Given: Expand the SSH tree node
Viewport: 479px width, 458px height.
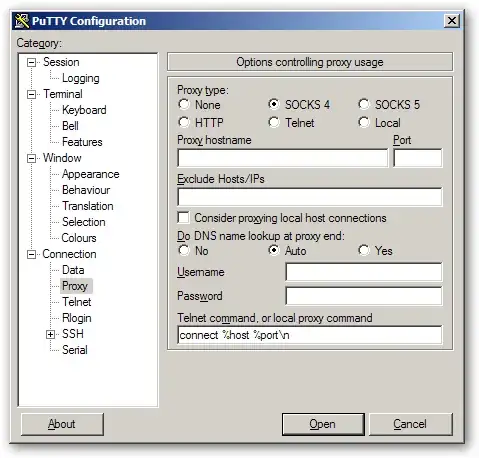Looking at the screenshot, I should (x=50, y=334).
